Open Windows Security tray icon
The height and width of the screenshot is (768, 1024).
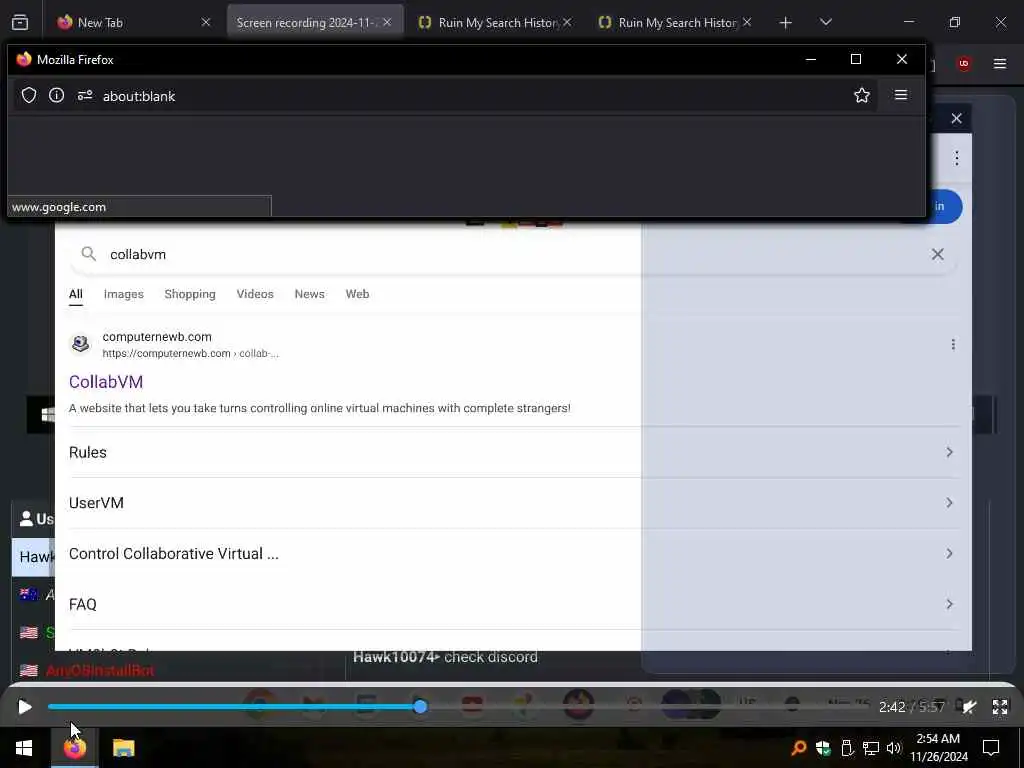[x=823, y=748]
